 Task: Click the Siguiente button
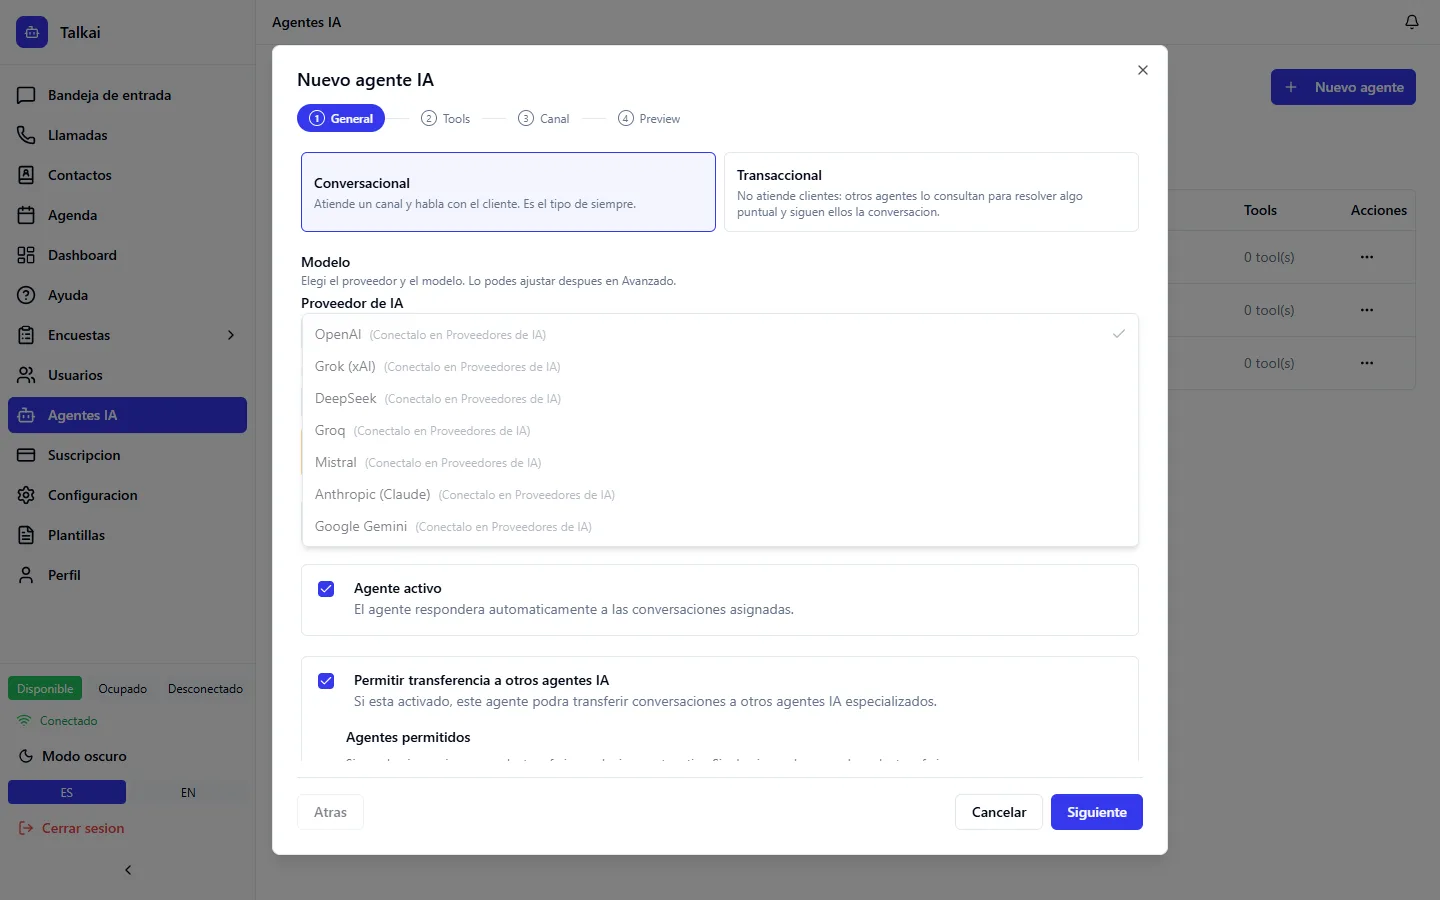pos(1096,812)
